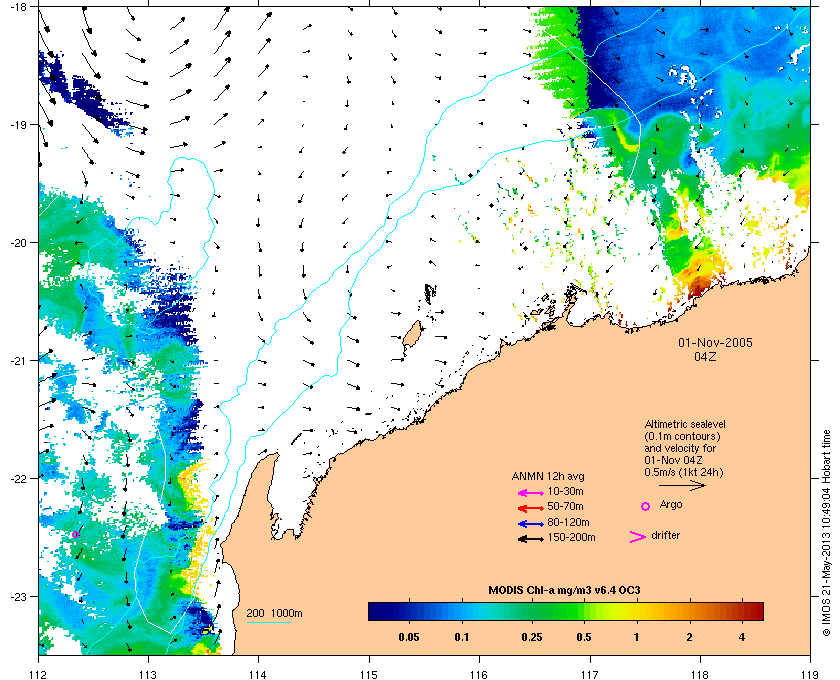Click latitude axis label '-21'
The width and height of the screenshot is (840, 680).
pos(17,360)
